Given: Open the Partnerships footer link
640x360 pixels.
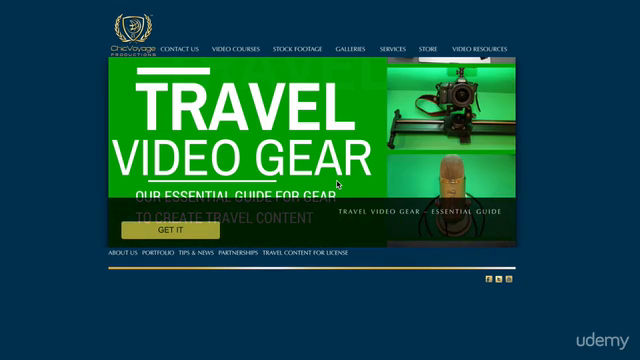Looking at the screenshot, I should point(238,253).
